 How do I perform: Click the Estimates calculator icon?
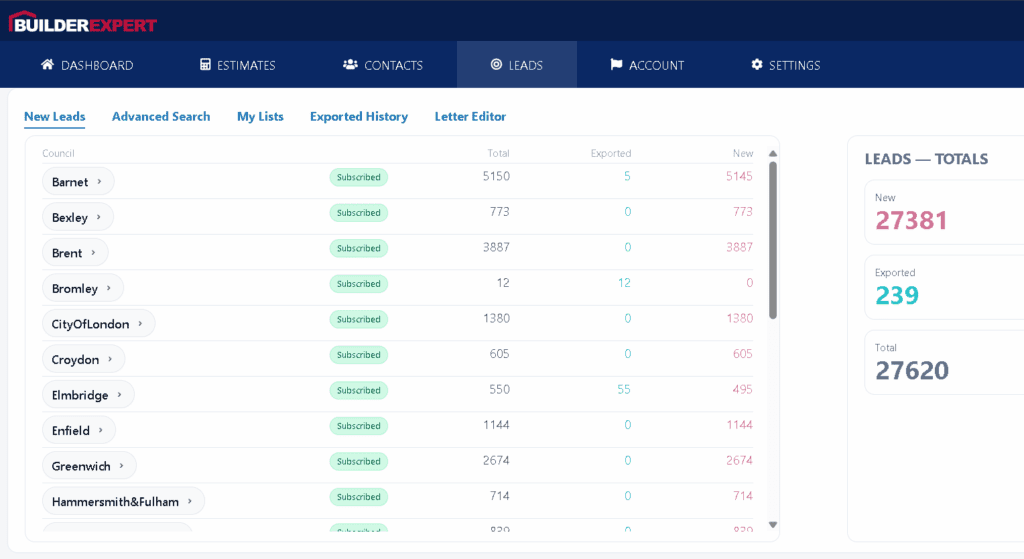pos(205,65)
